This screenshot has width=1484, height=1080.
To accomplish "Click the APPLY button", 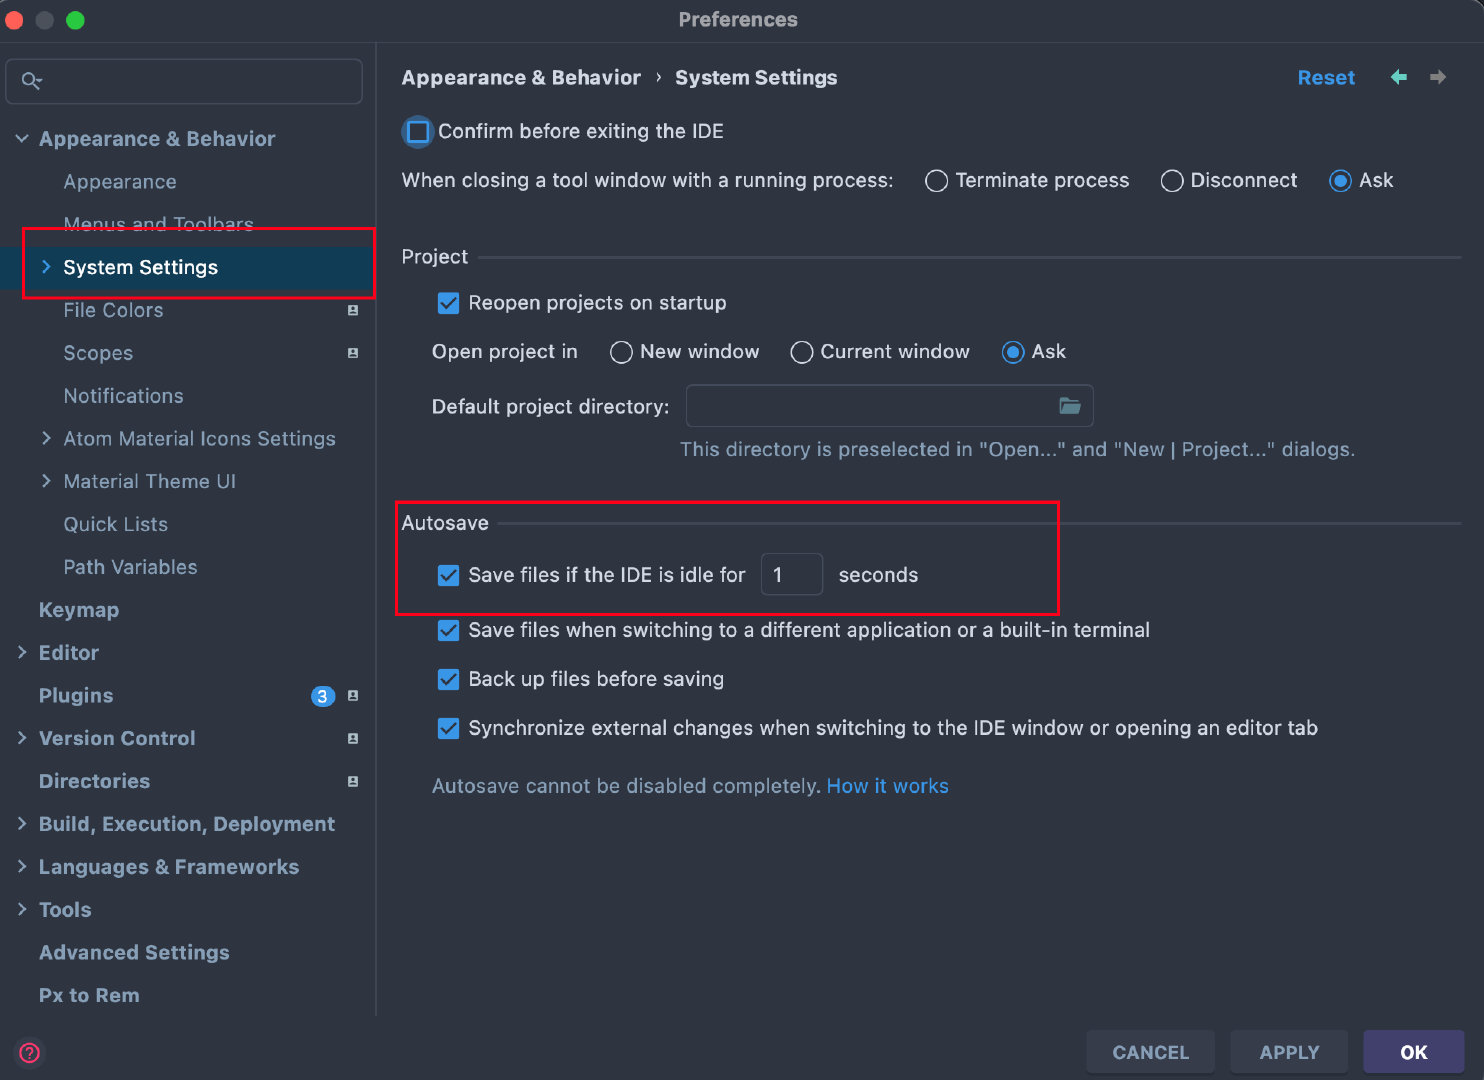I will click(x=1289, y=1052).
